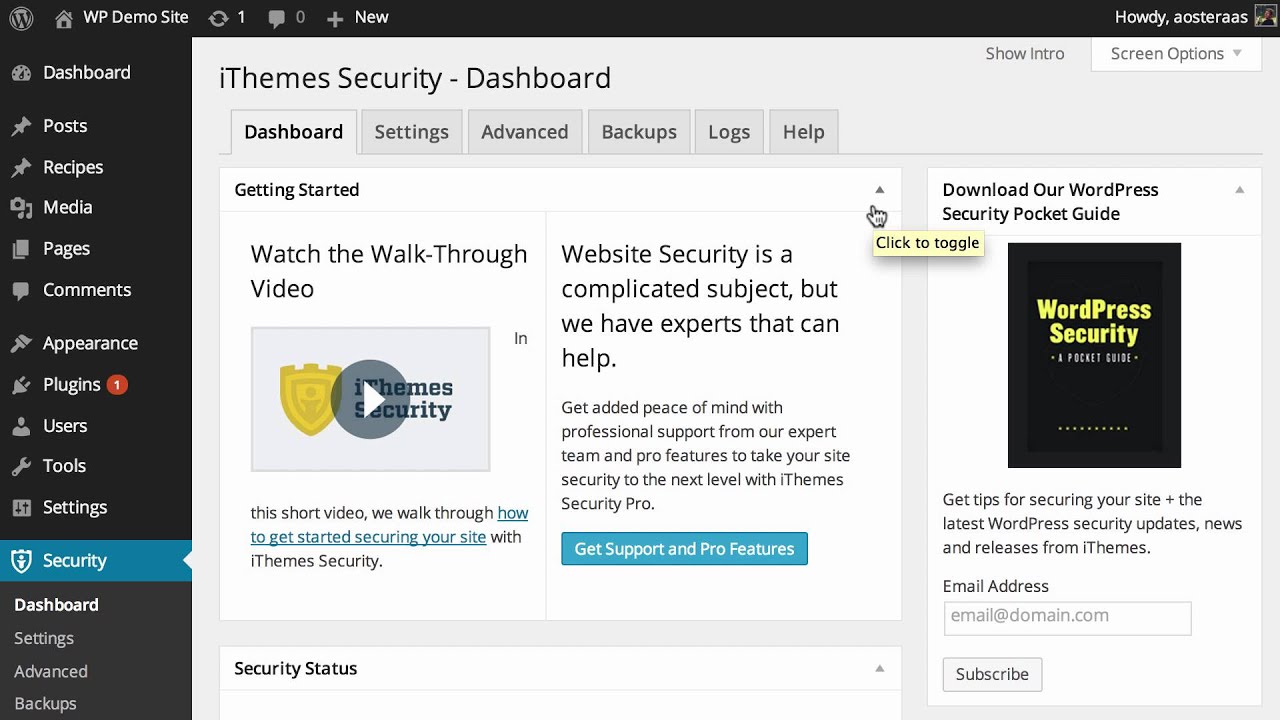Viewport: 1280px width, 720px height.
Task: Open the updates icon showing 1
Action: click(218, 18)
